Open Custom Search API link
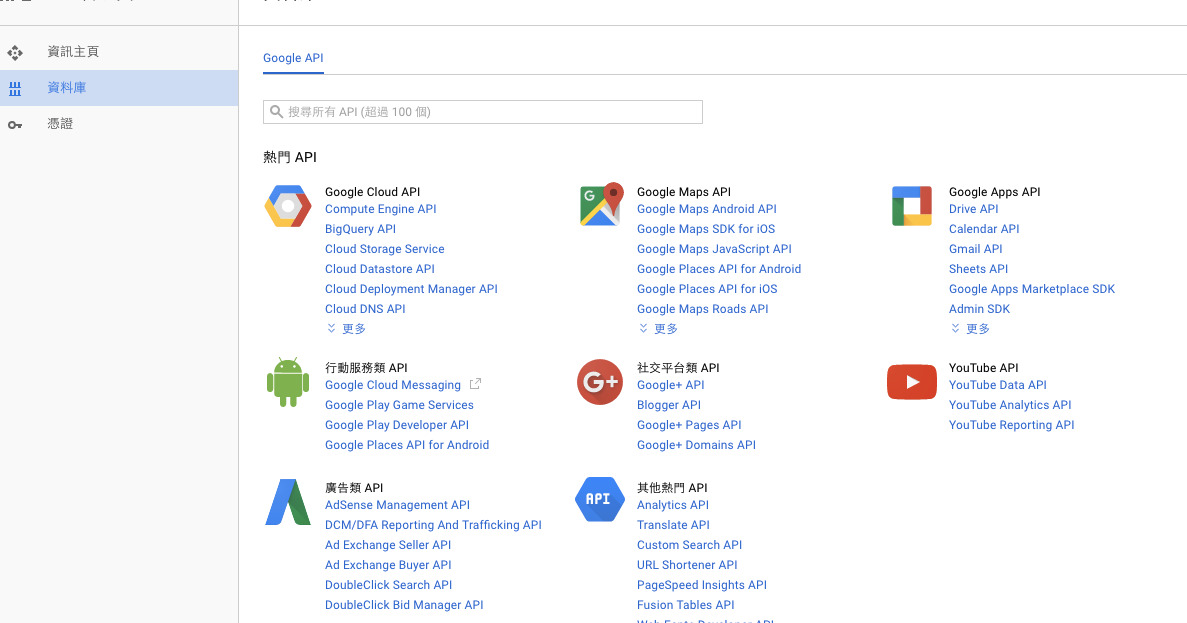Image resolution: width=1187 pixels, height=623 pixels. coord(690,545)
